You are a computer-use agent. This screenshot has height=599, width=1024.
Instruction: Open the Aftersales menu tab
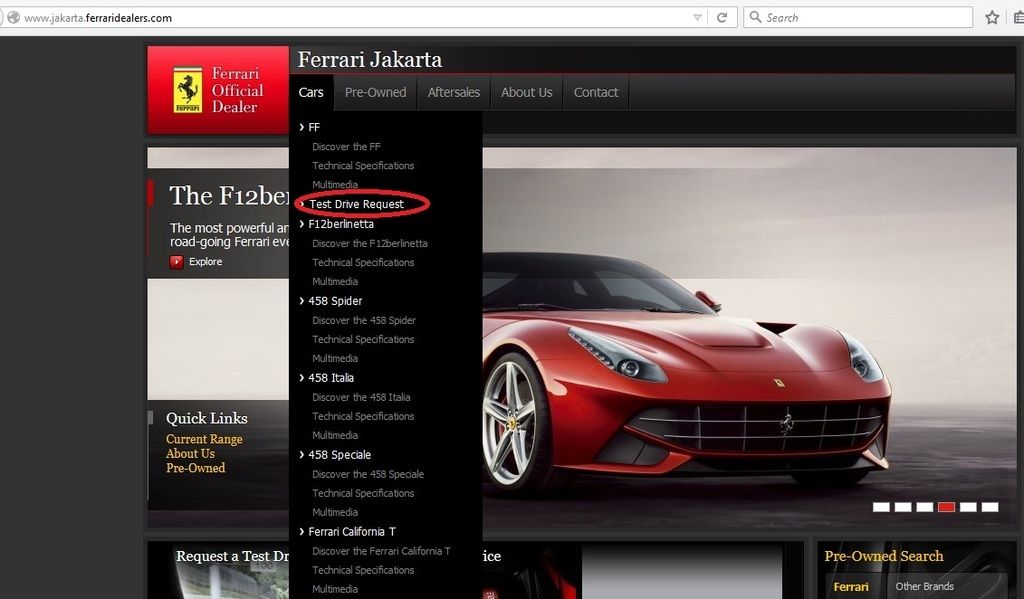point(454,92)
